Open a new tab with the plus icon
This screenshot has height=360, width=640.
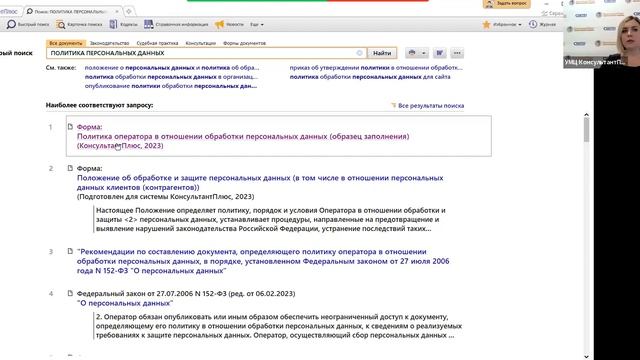tap(129, 11)
